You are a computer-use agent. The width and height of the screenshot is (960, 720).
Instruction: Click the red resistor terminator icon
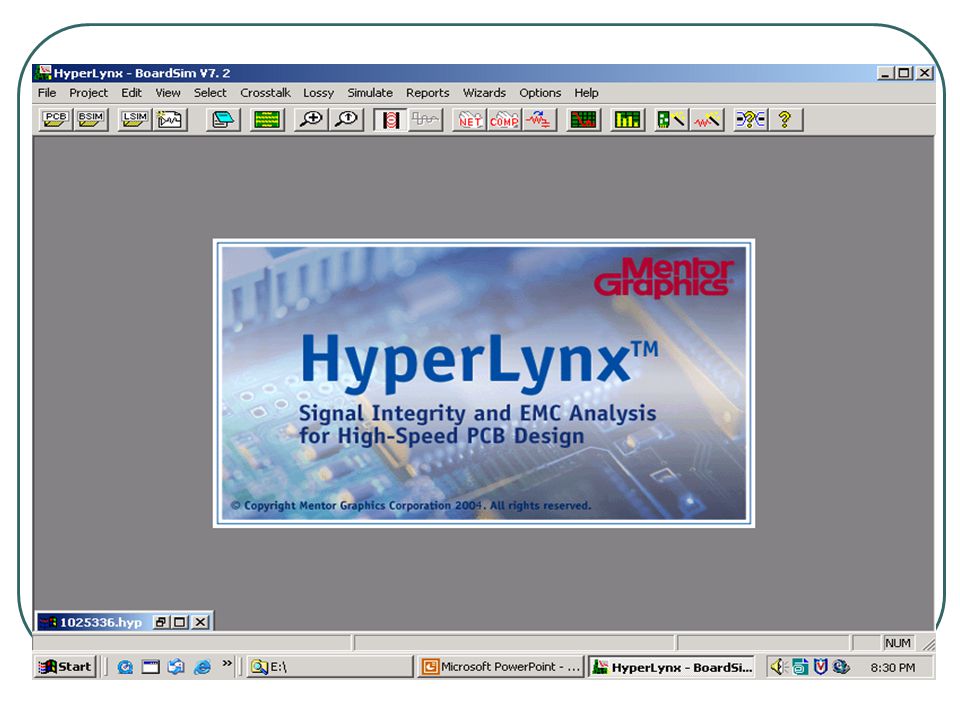539,119
